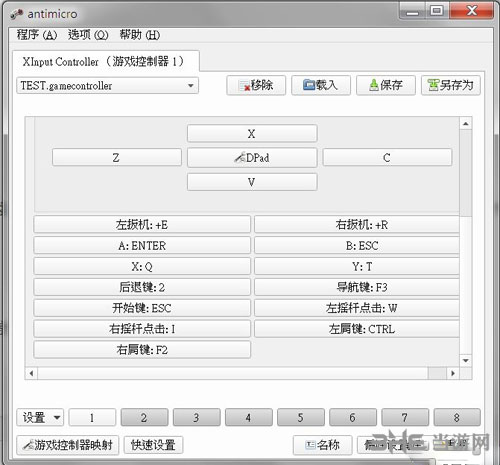
Task: Open the DPad settings button
Action: (x=252, y=157)
